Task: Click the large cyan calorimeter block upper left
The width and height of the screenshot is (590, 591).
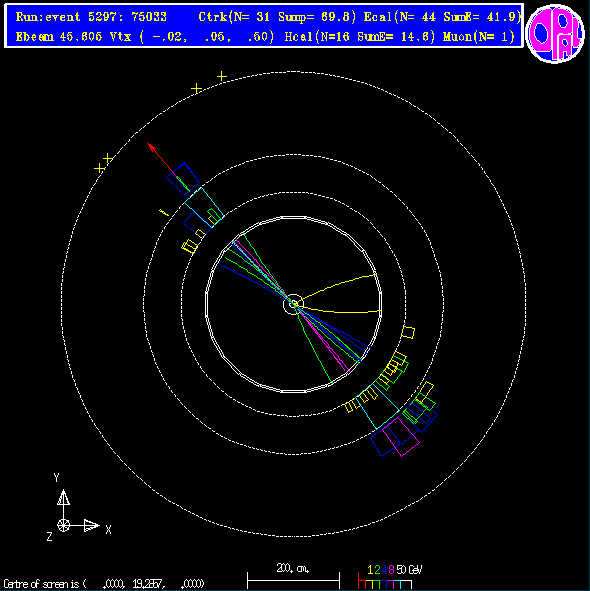Action: point(204,208)
